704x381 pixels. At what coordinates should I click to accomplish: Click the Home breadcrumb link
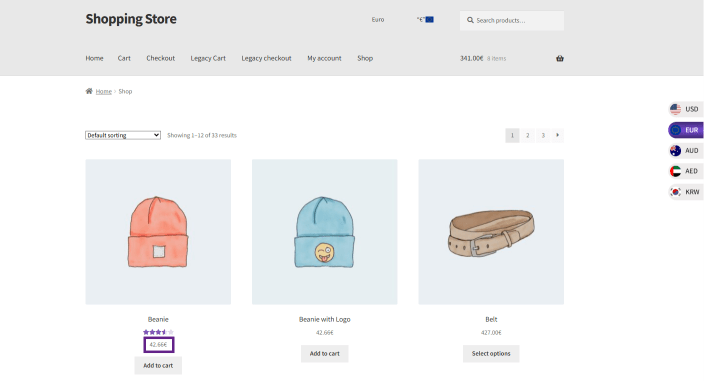pos(104,92)
